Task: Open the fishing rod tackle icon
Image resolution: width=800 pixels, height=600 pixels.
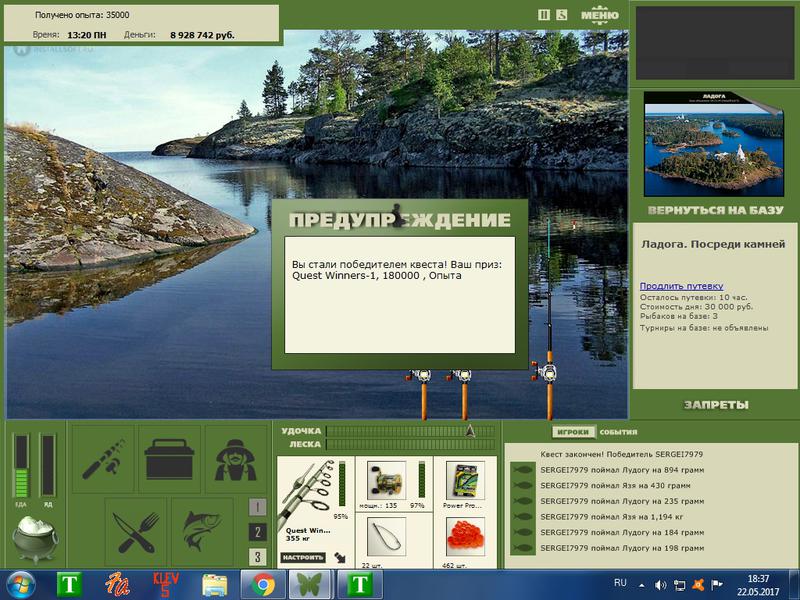Action: pyautogui.click(x=103, y=459)
